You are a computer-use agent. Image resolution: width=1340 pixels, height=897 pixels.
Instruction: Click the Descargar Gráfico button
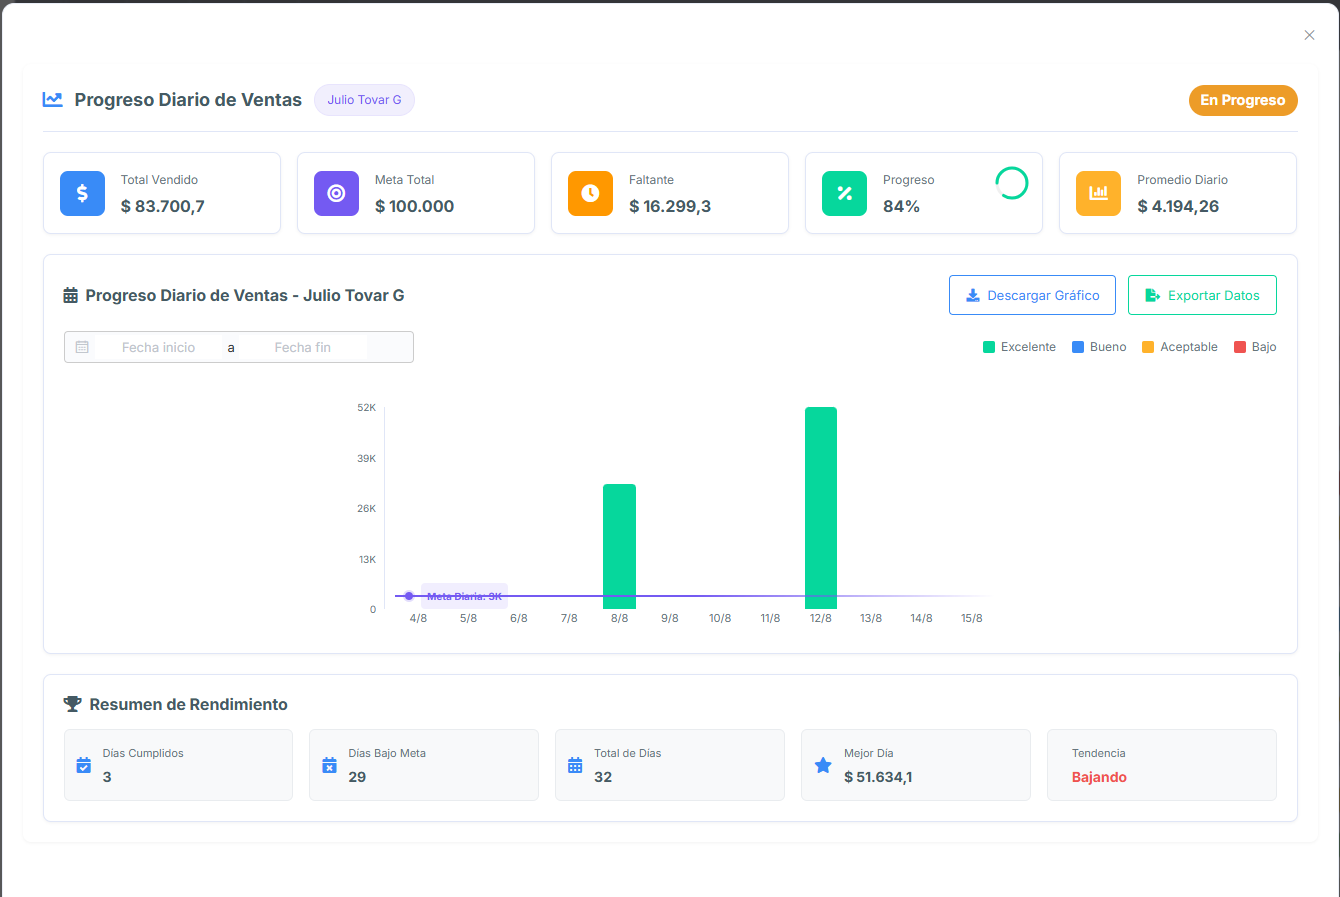1032,295
